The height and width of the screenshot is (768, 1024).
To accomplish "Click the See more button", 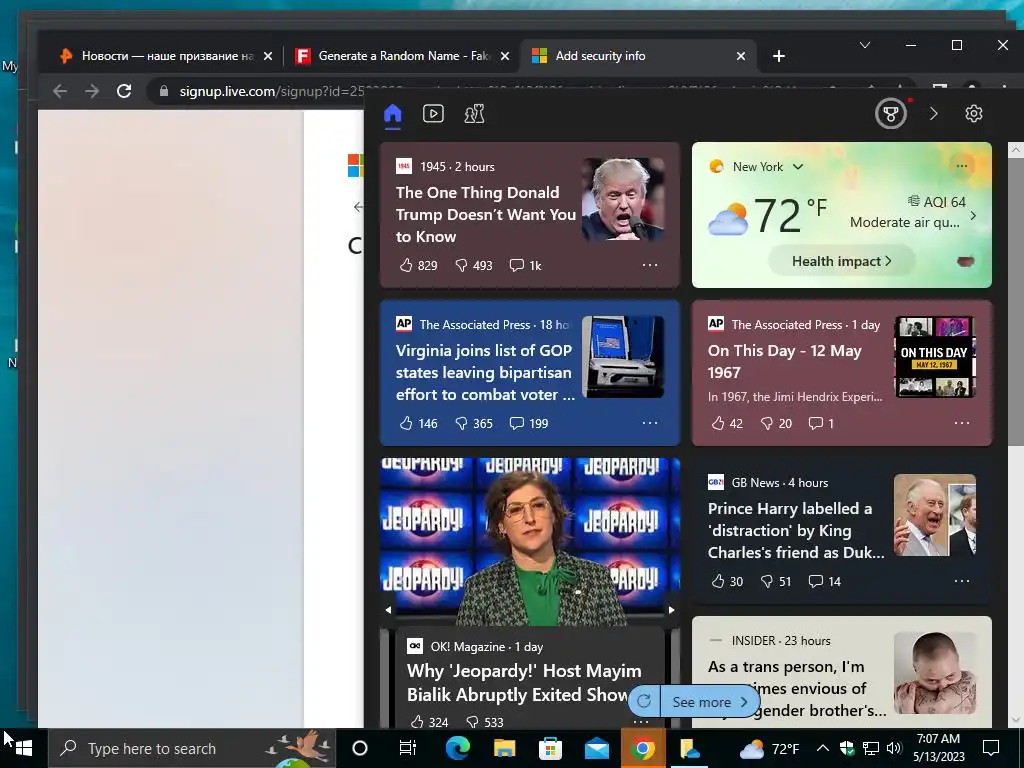I will tap(710, 702).
